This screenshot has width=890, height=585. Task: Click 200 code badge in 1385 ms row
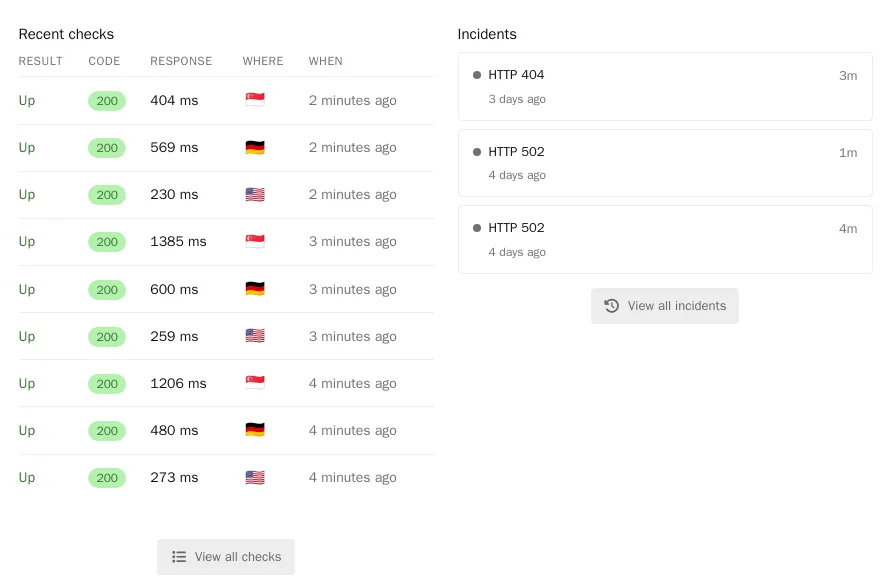coord(107,242)
